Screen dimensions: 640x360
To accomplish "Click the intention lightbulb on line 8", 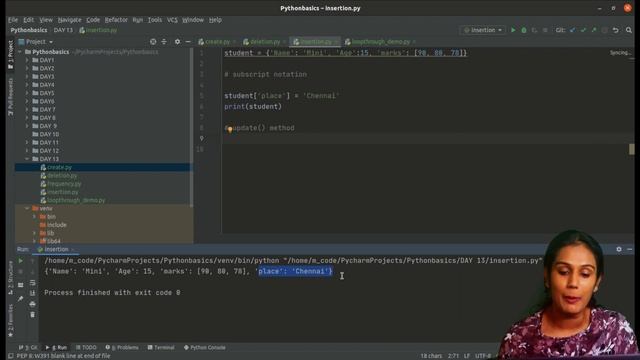I will [x=230, y=130].
